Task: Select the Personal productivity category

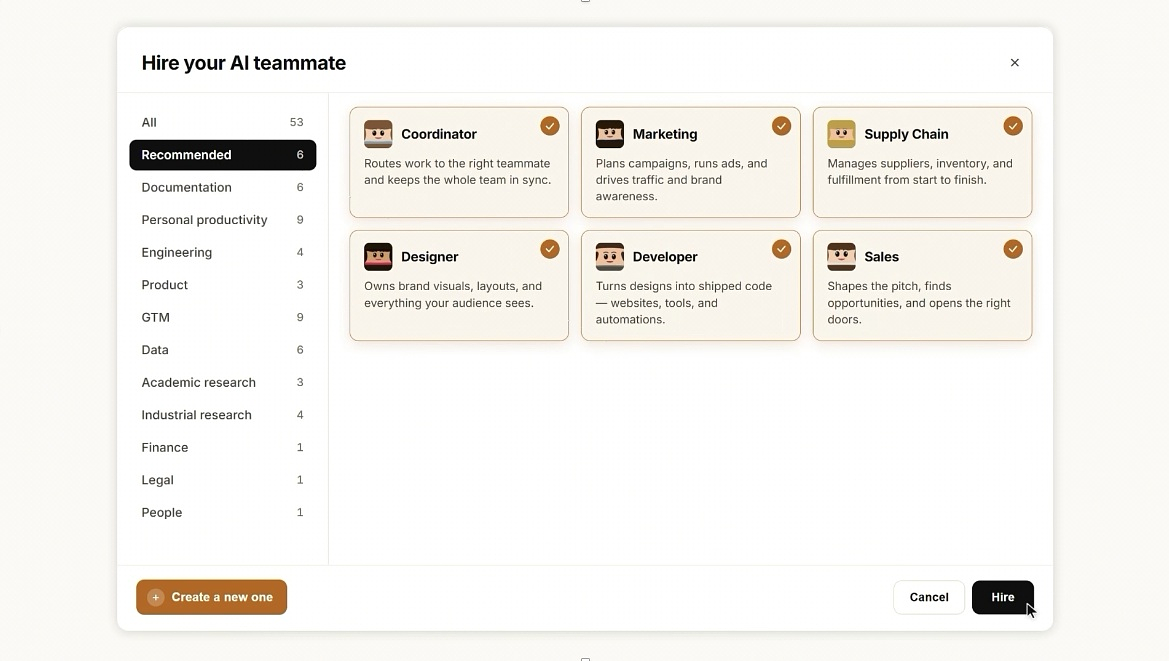Action: pyautogui.click(x=222, y=220)
